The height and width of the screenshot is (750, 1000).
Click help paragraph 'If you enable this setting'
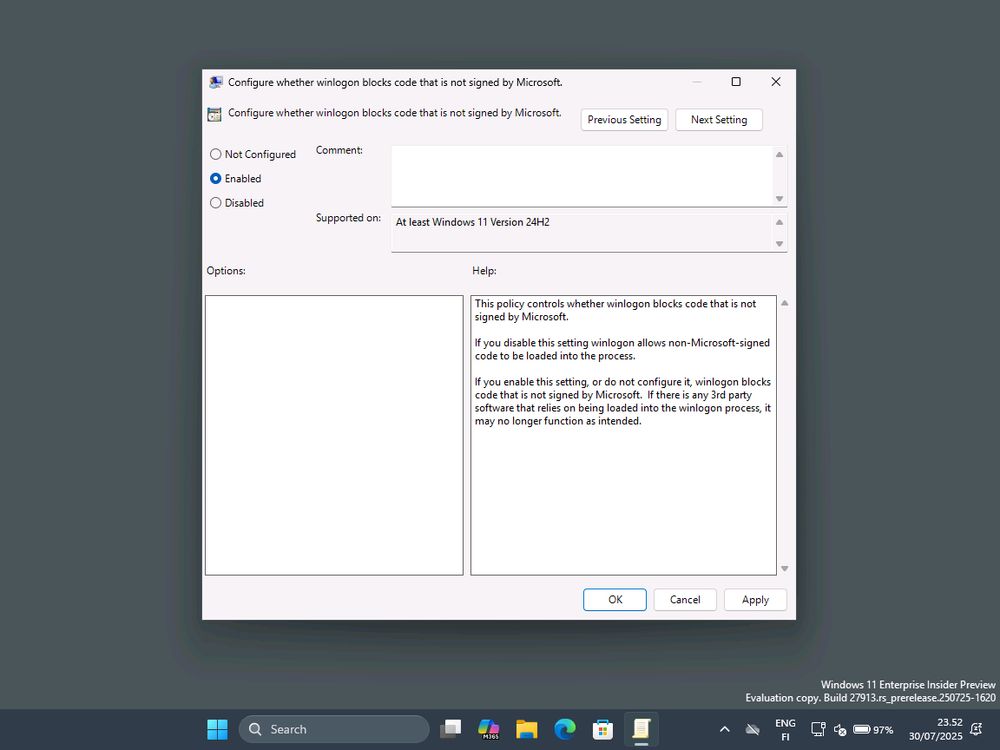coord(622,401)
